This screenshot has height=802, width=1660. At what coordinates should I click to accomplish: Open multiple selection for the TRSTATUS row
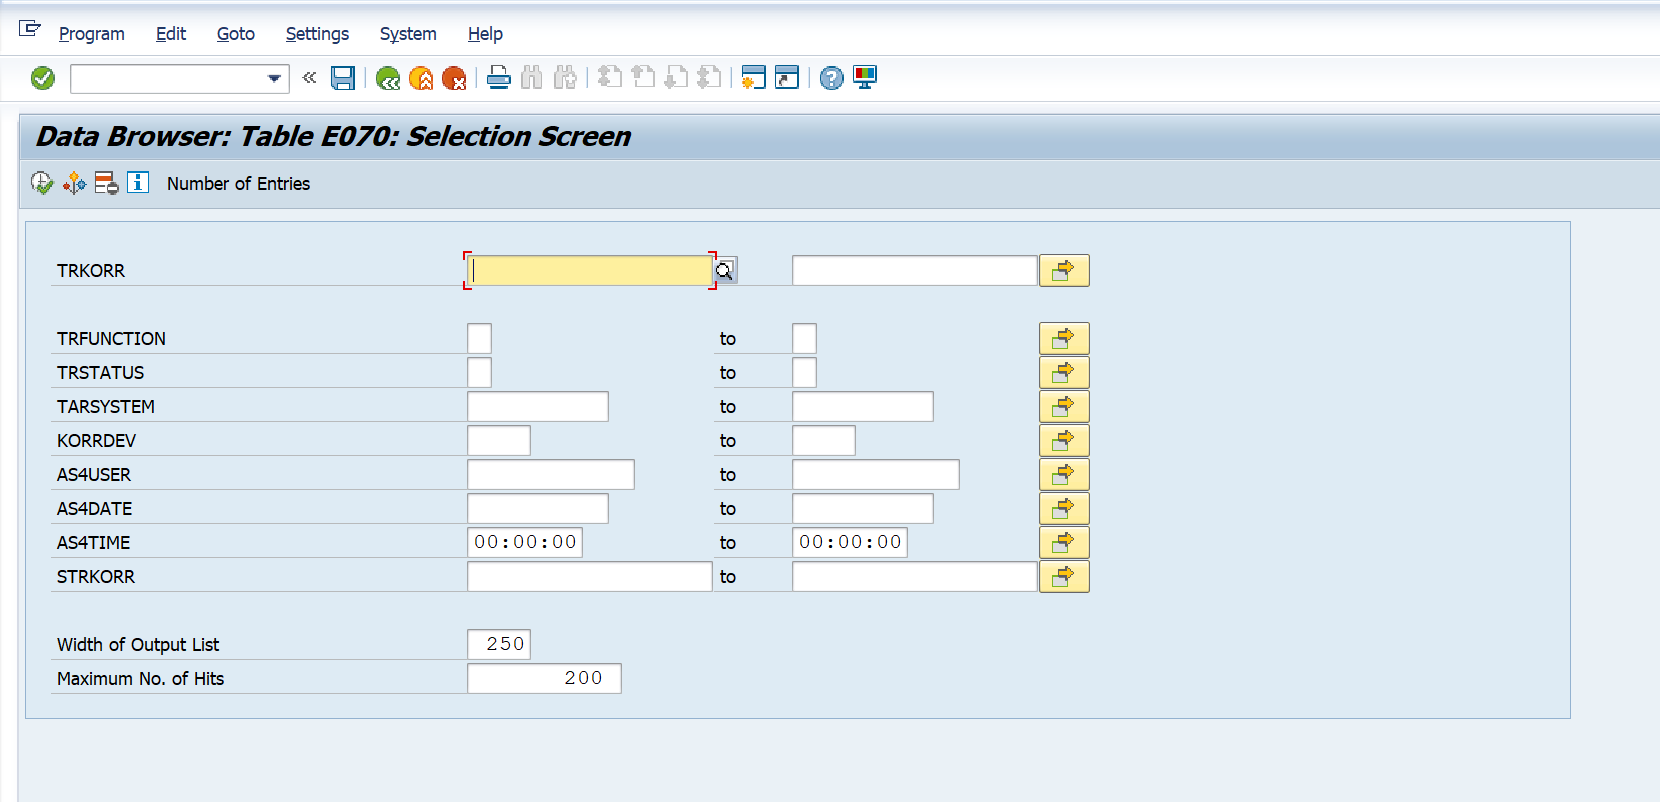pyautogui.click(x=1063, y=372)
